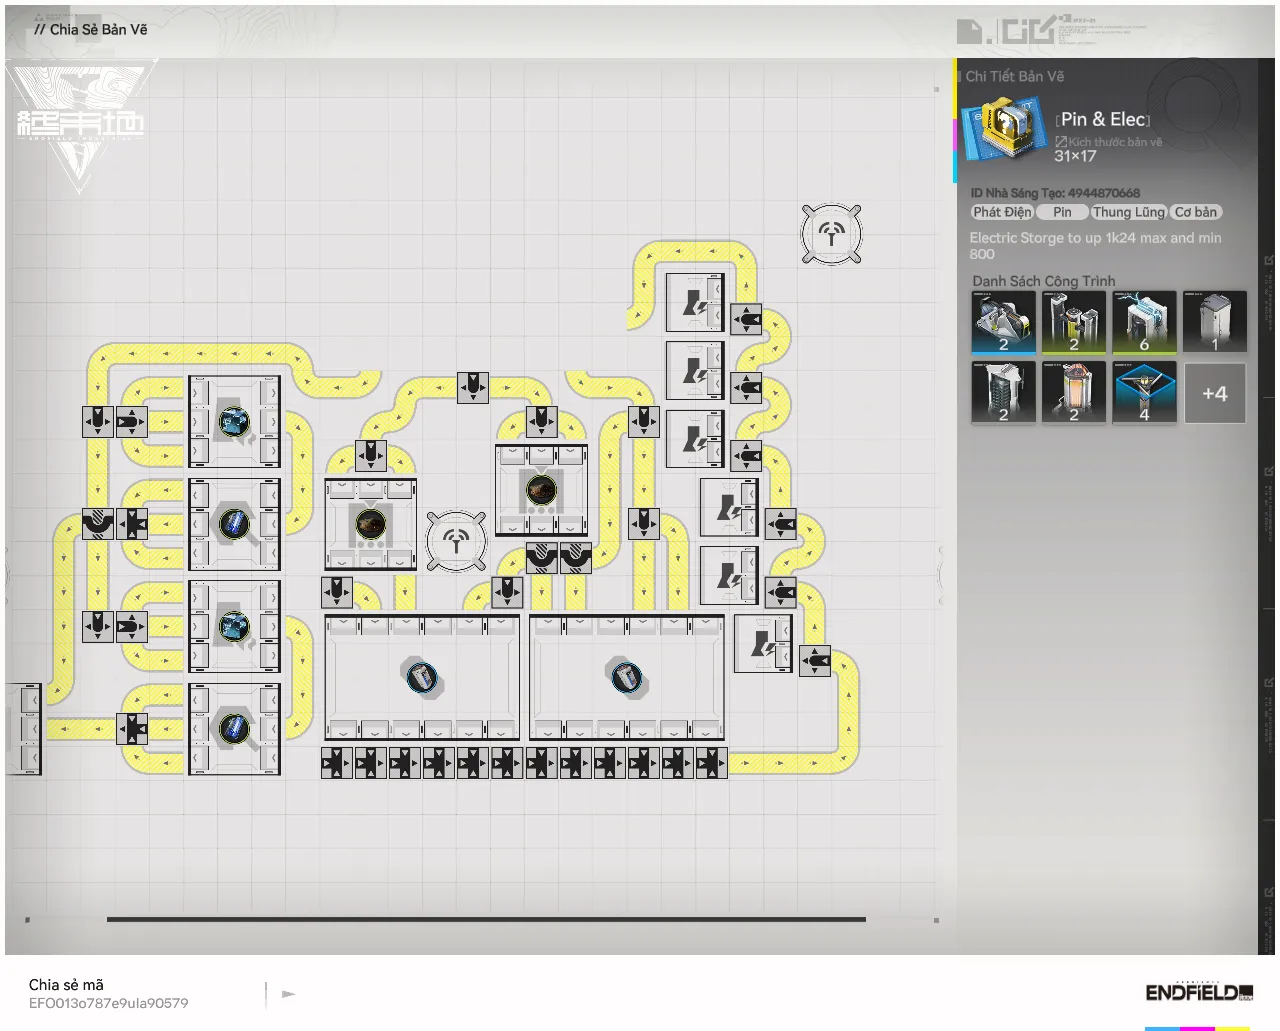Select the Phát Điện tag
Viewport: 1280px width, 1031px height.
1002,212
